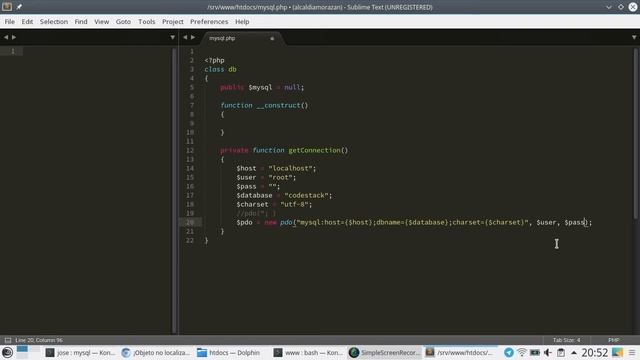Change Tab Size: 4 setting
640x360 pixels.
click(x=566, y=340)
